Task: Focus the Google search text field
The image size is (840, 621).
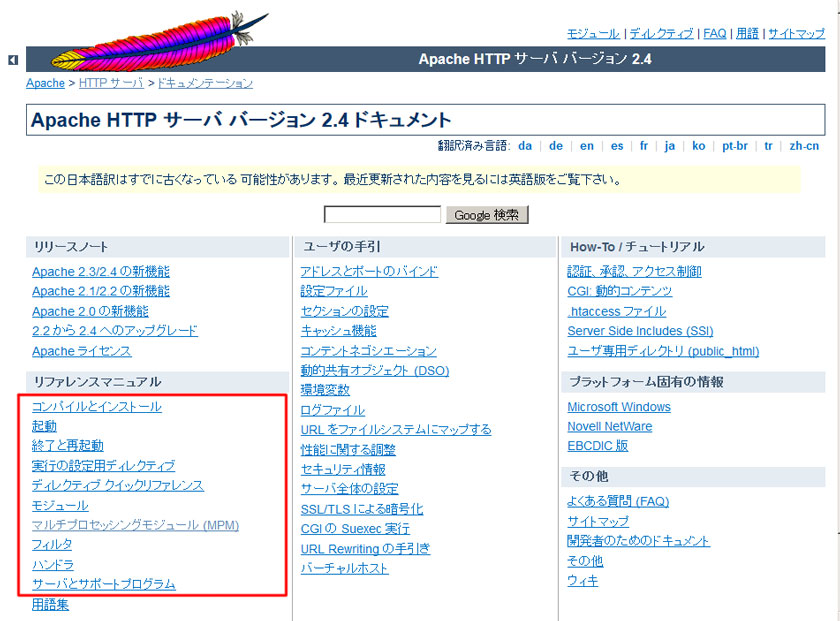Action: pos(382,215)
